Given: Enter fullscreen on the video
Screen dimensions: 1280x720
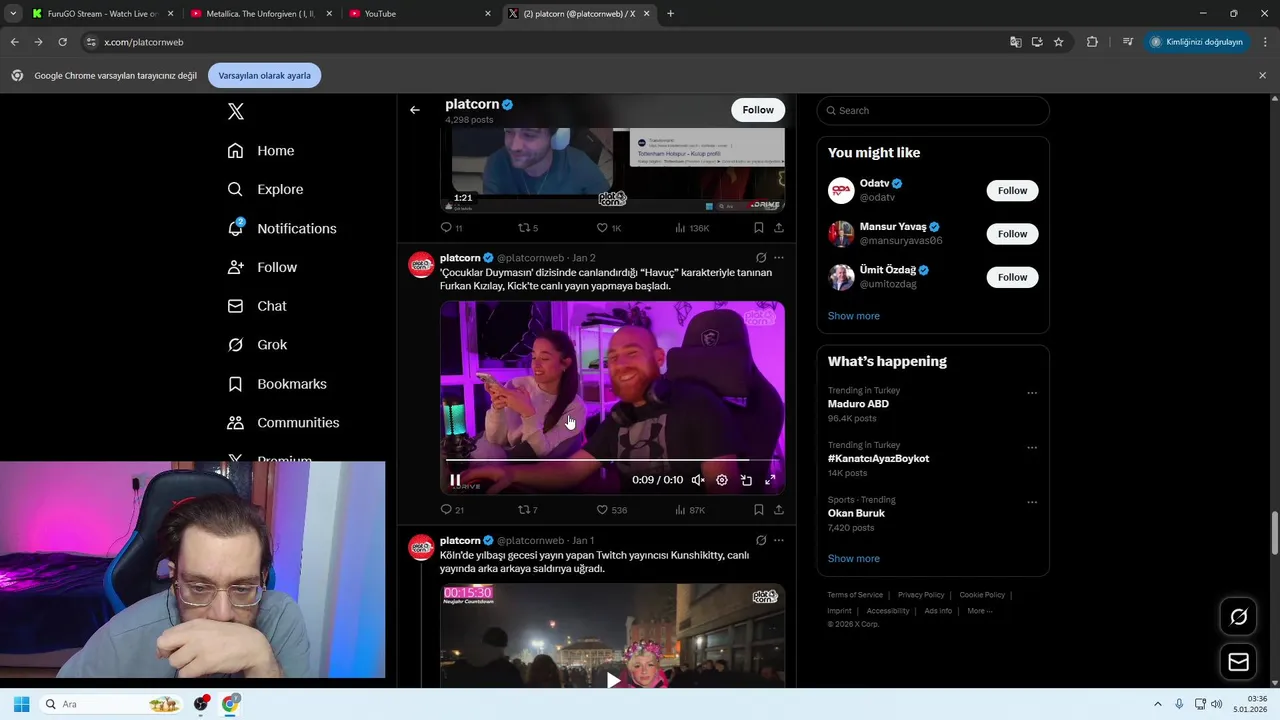Looking at the screenshot, I should [x=770, y=480].
